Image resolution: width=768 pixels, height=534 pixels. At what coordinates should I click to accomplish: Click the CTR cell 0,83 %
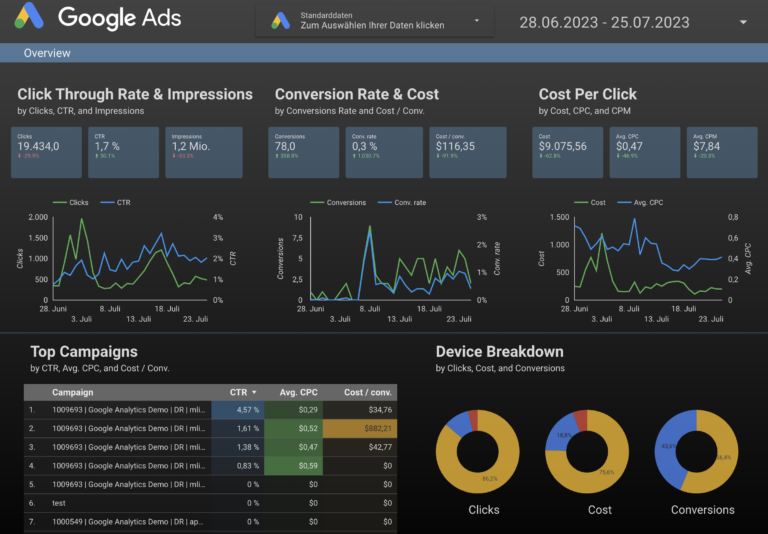pos(238,465)
